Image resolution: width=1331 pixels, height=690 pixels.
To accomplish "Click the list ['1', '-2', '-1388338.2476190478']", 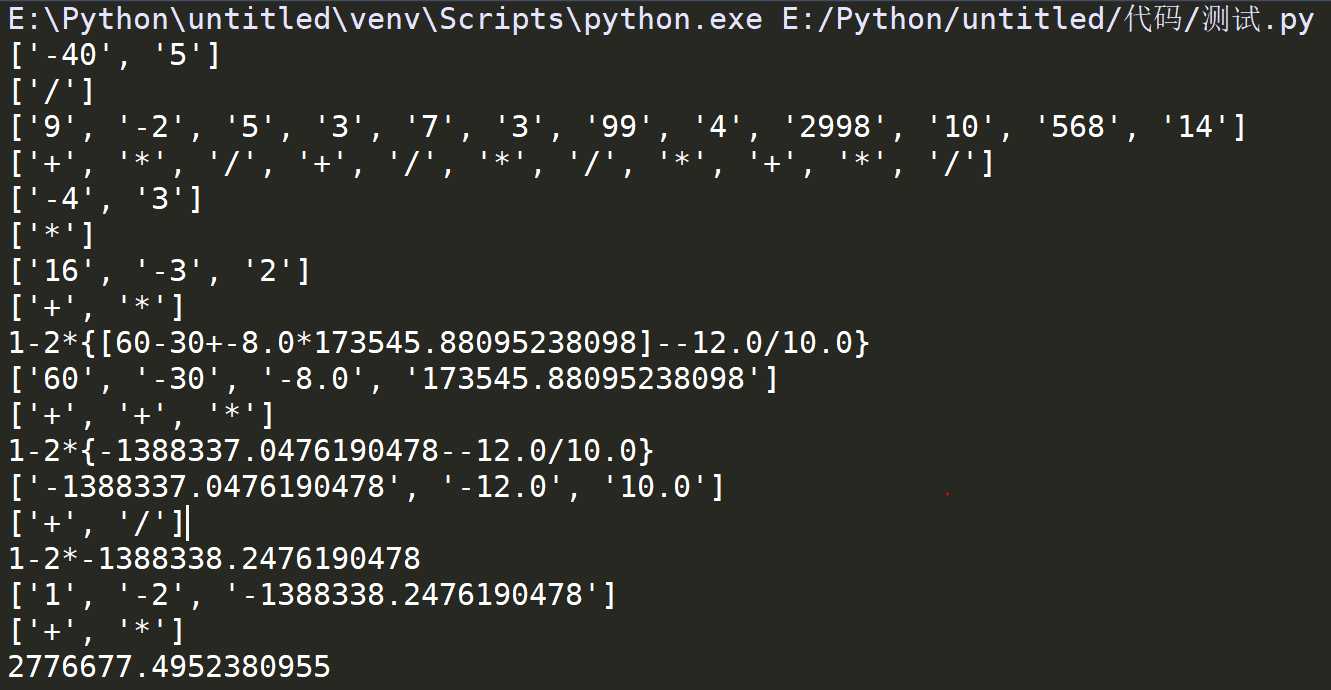I will coord(312,595).
